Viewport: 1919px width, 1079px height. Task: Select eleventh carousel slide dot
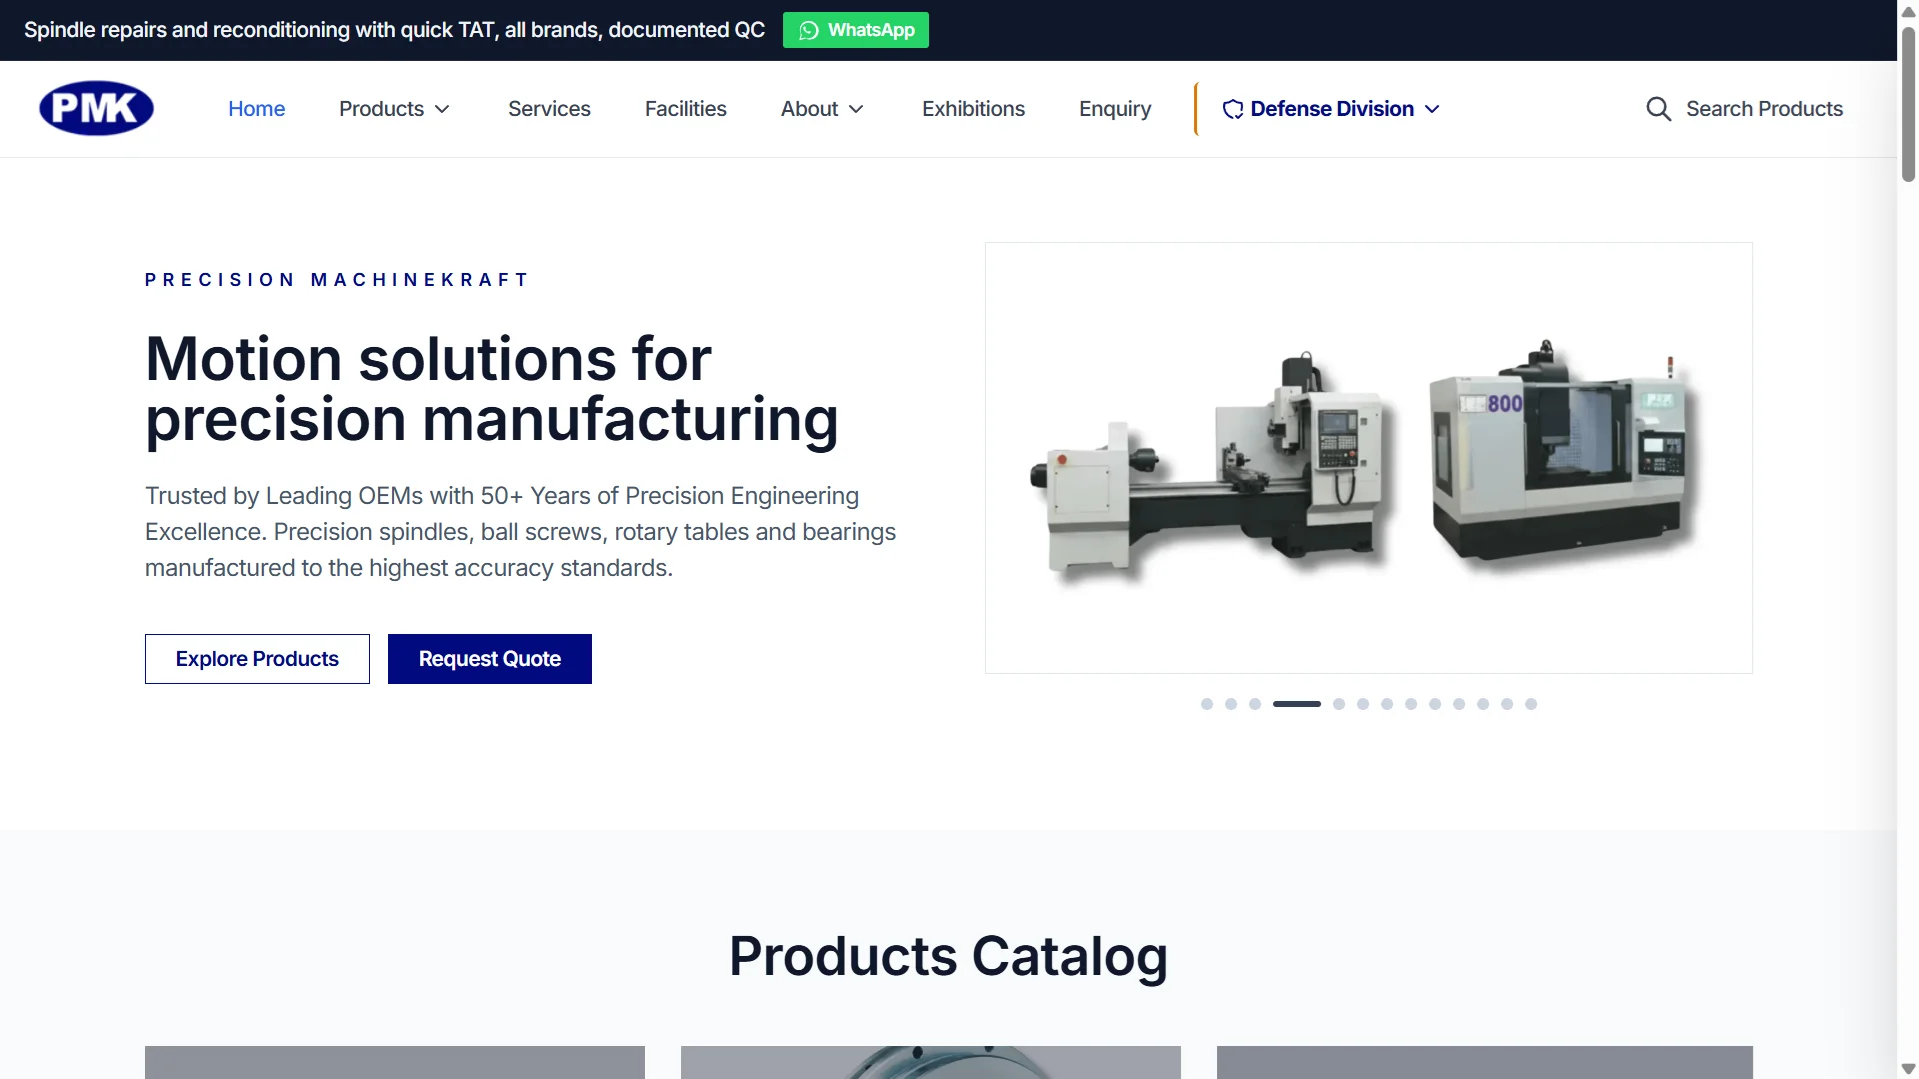click(1483, 704)
